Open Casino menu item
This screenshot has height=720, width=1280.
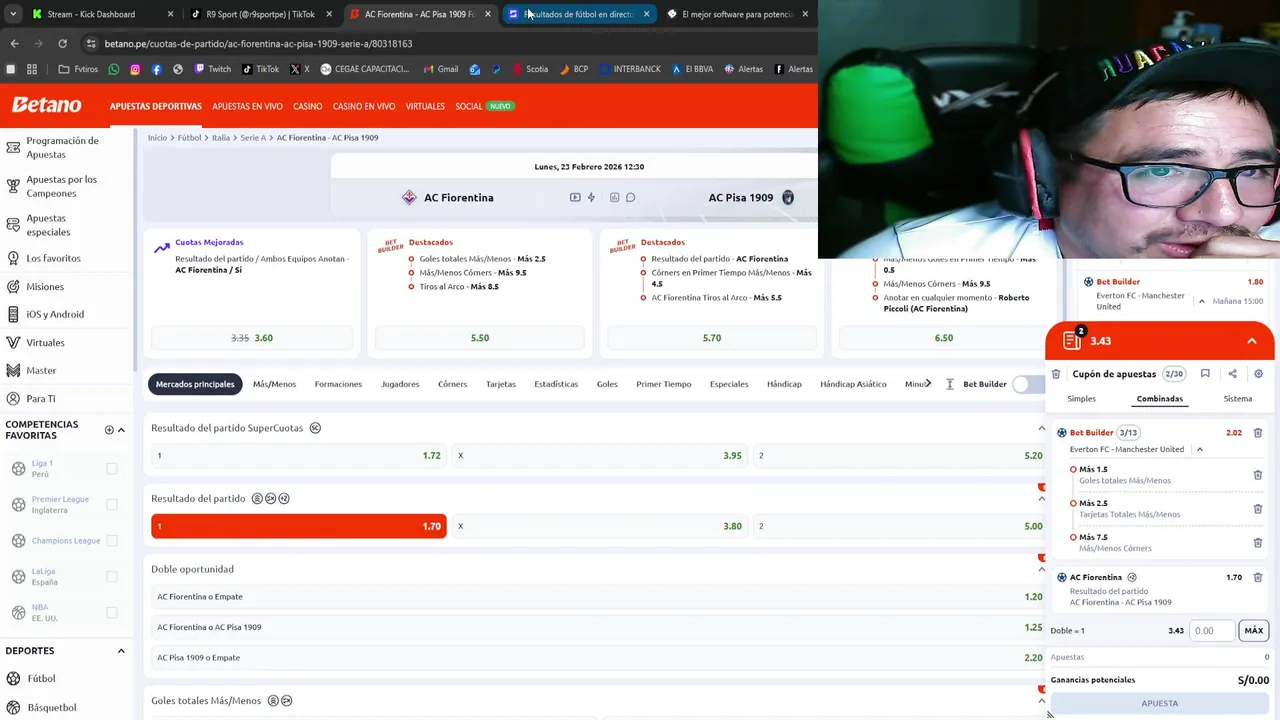(x=307, y=106)
